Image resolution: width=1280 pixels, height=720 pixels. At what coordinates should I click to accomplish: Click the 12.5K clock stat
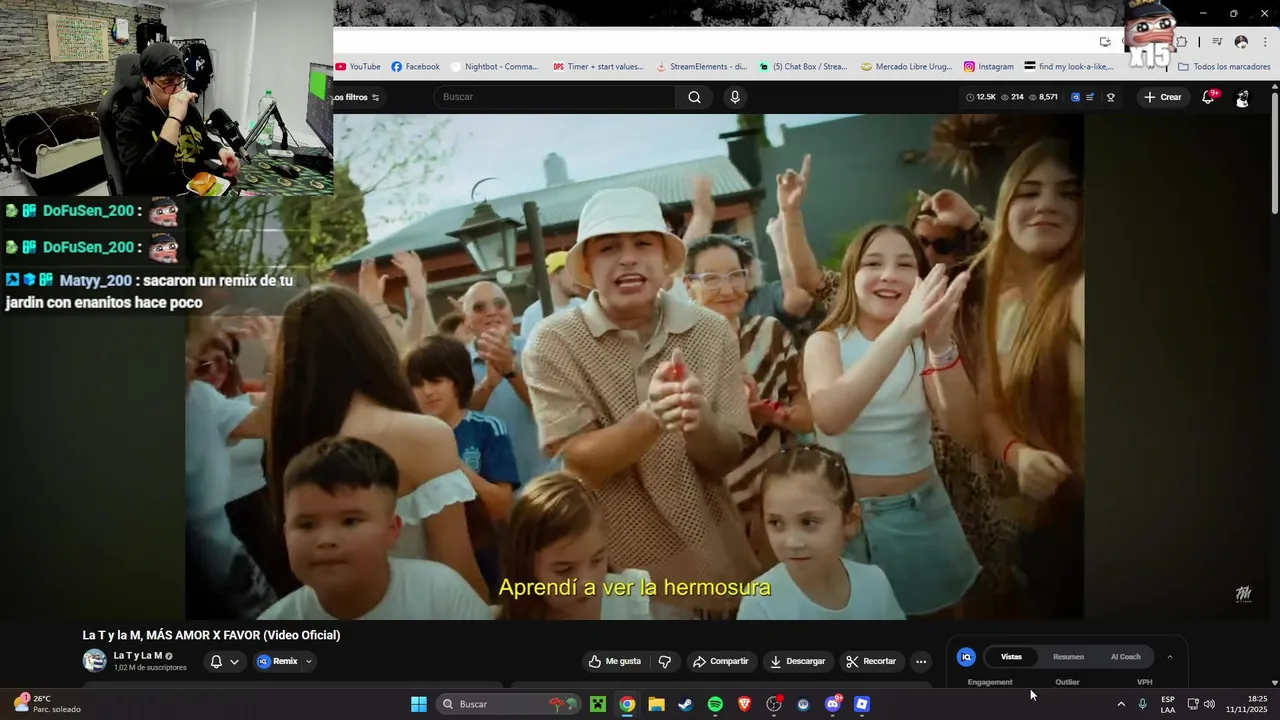click(x=981, y=97)
